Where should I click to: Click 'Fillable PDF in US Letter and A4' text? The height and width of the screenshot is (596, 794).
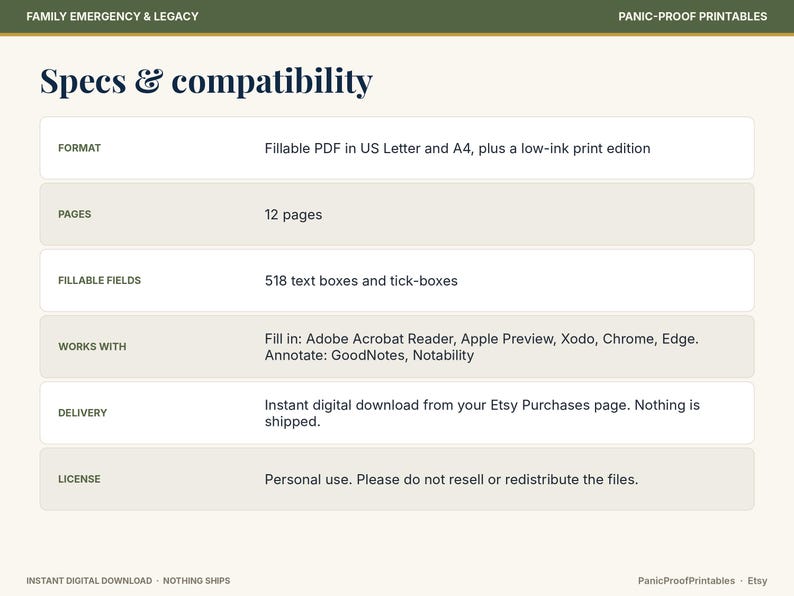coord(368,148)
